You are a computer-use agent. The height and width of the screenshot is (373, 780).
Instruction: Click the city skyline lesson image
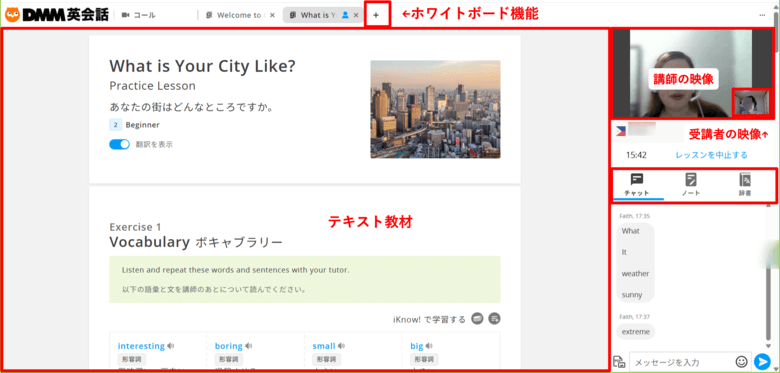click(435, 109)
